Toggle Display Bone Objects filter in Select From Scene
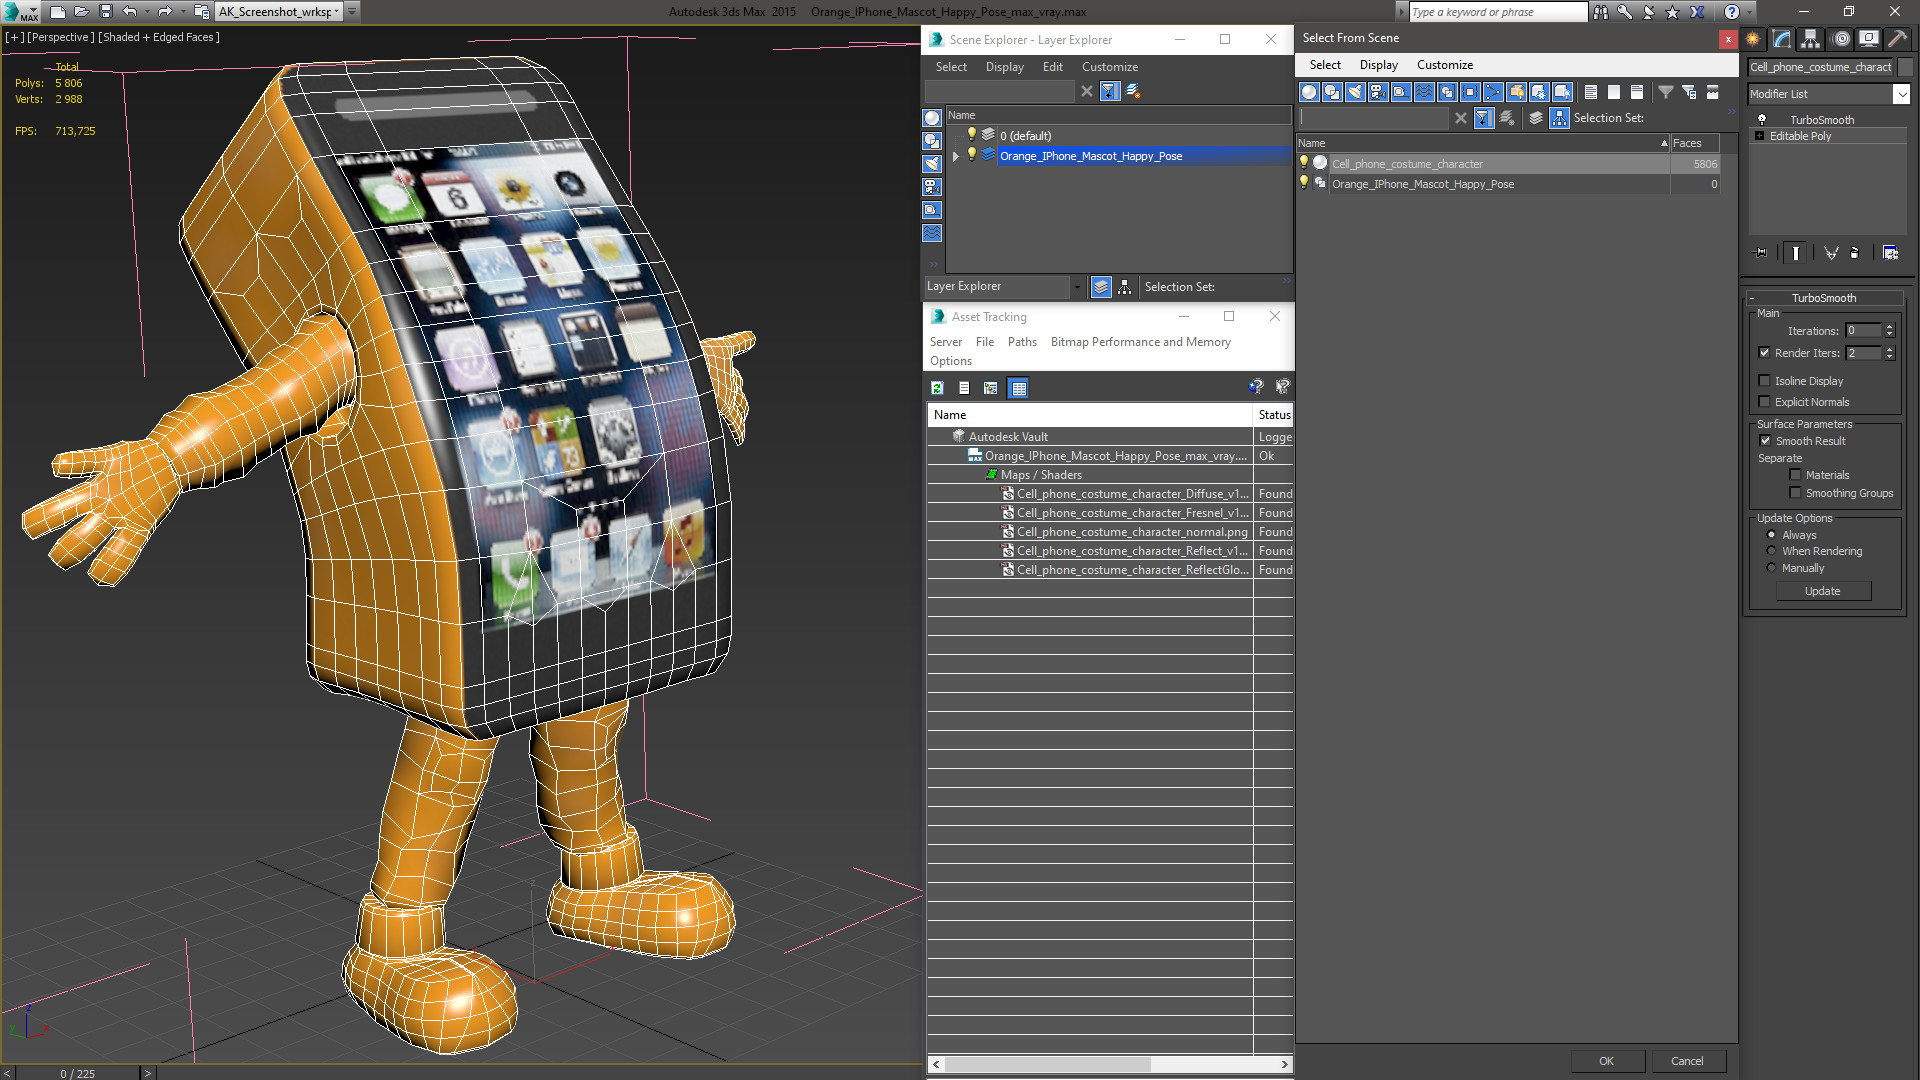Viewport: 1920px width, 1080px height. point(1493,92)
